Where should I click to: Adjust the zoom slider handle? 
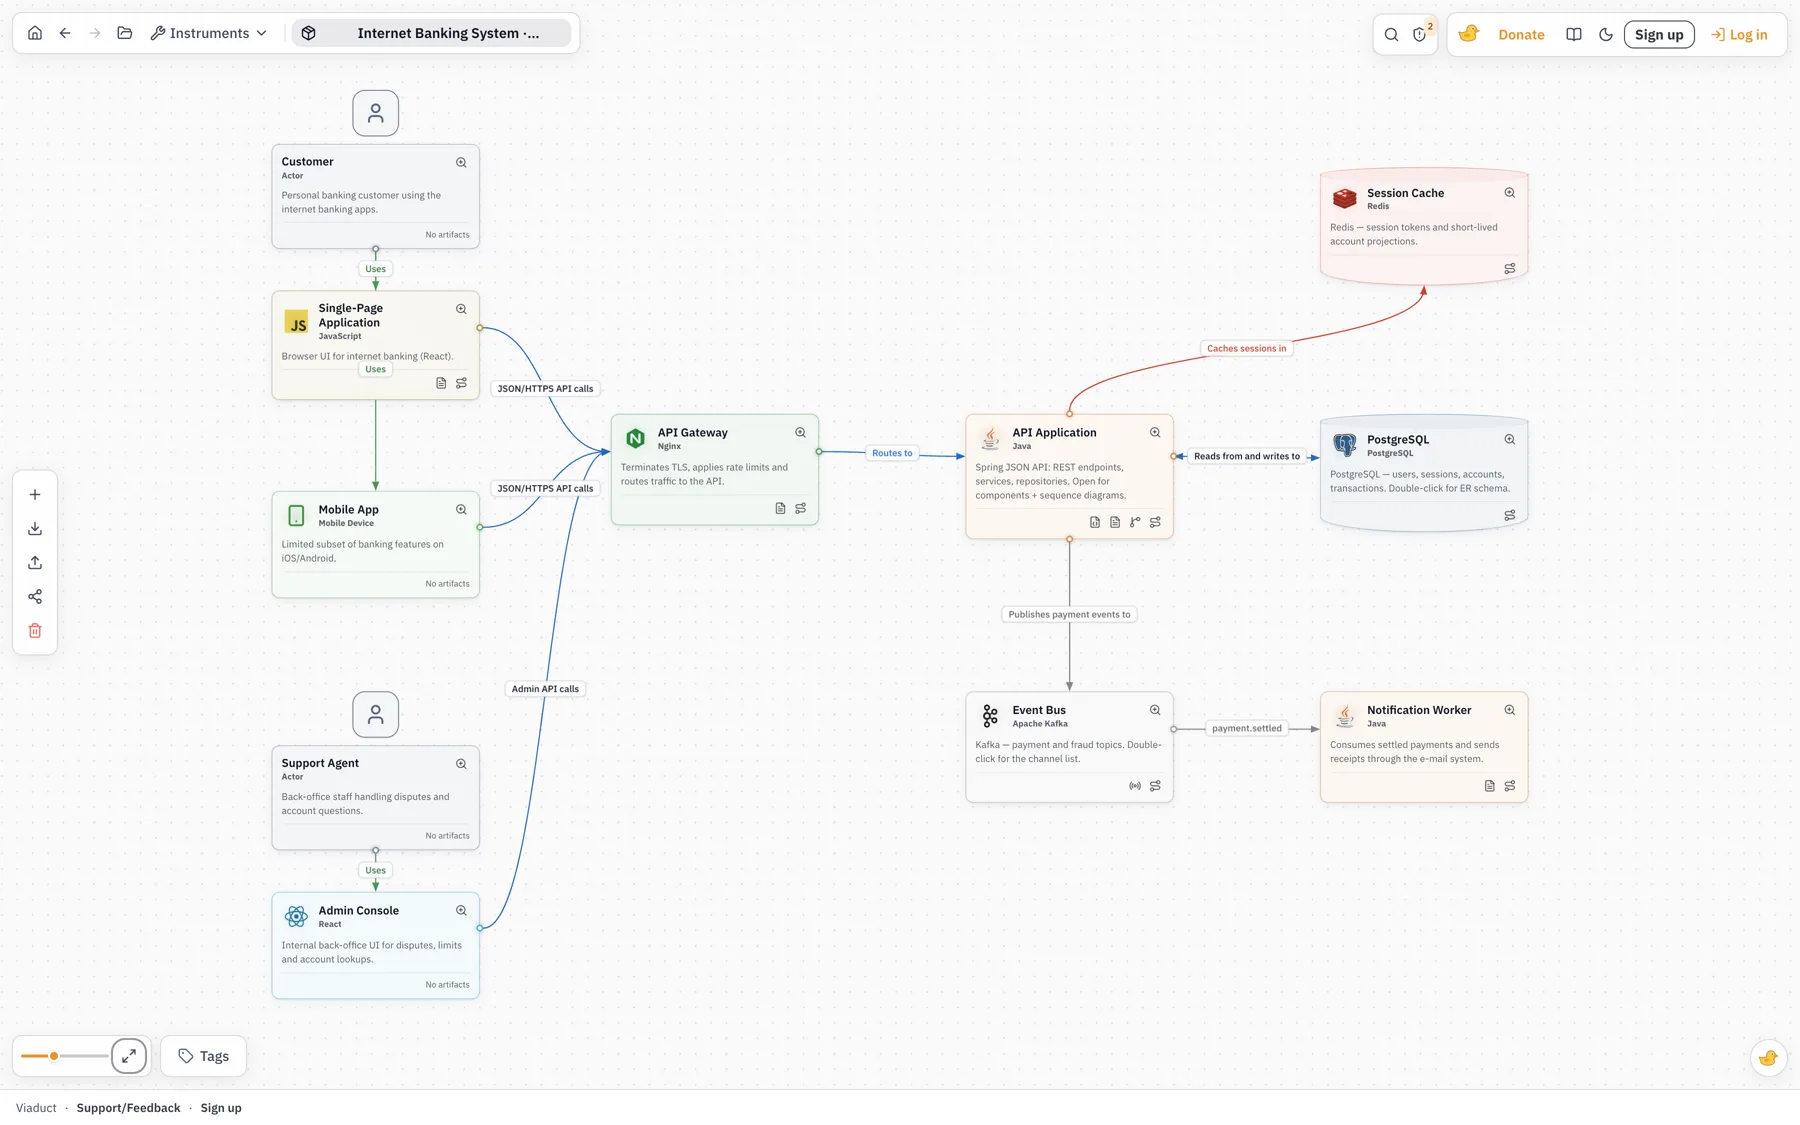click(x=54, y=1056)
